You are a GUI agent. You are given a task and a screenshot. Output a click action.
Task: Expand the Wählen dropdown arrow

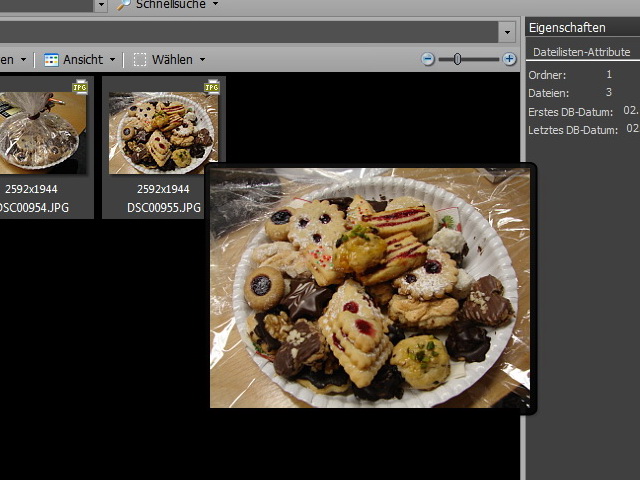(x=202, y=60)
